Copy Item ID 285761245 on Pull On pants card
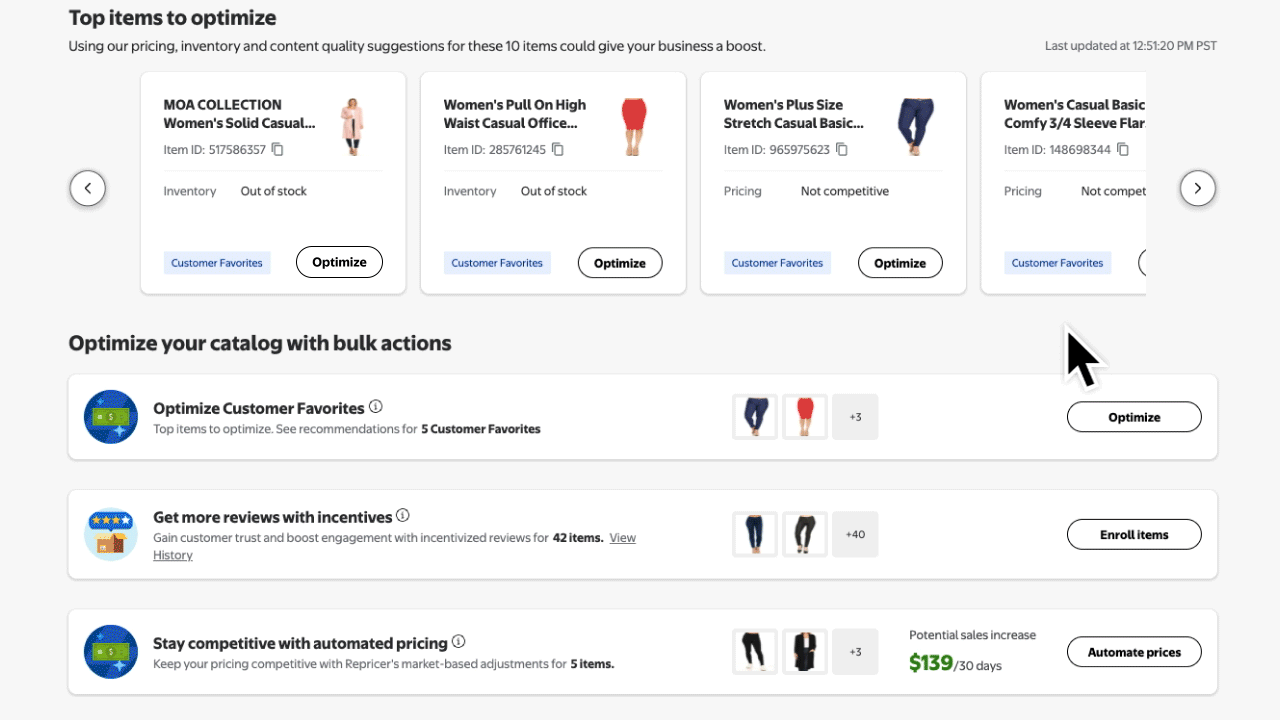This screenshot has width=1280, height=720. (x=557, y=148)
